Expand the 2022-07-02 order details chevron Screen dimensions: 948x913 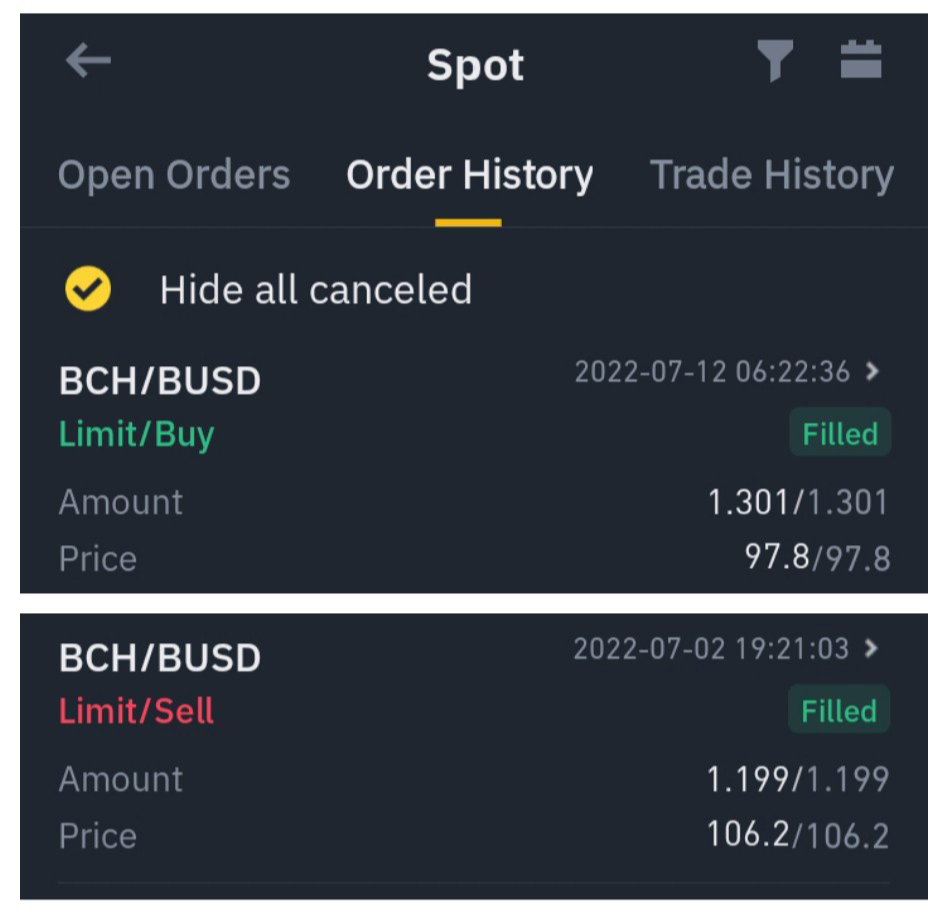point(871,648)
